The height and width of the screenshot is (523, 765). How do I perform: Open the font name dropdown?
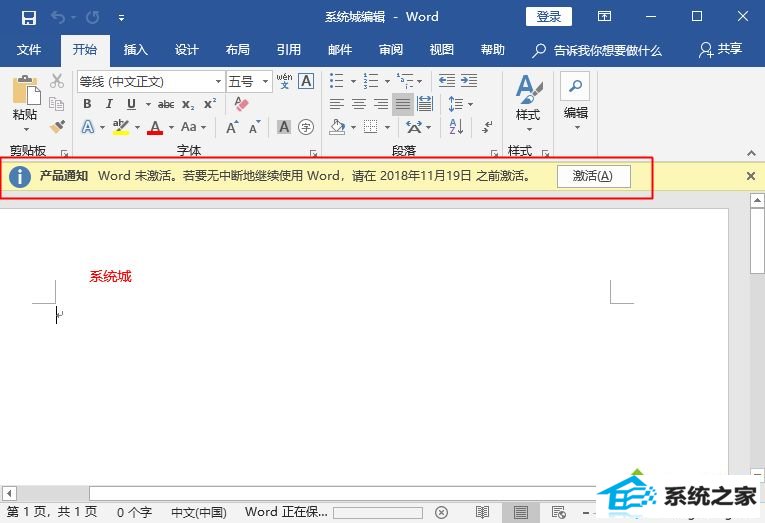coord(218,81)
